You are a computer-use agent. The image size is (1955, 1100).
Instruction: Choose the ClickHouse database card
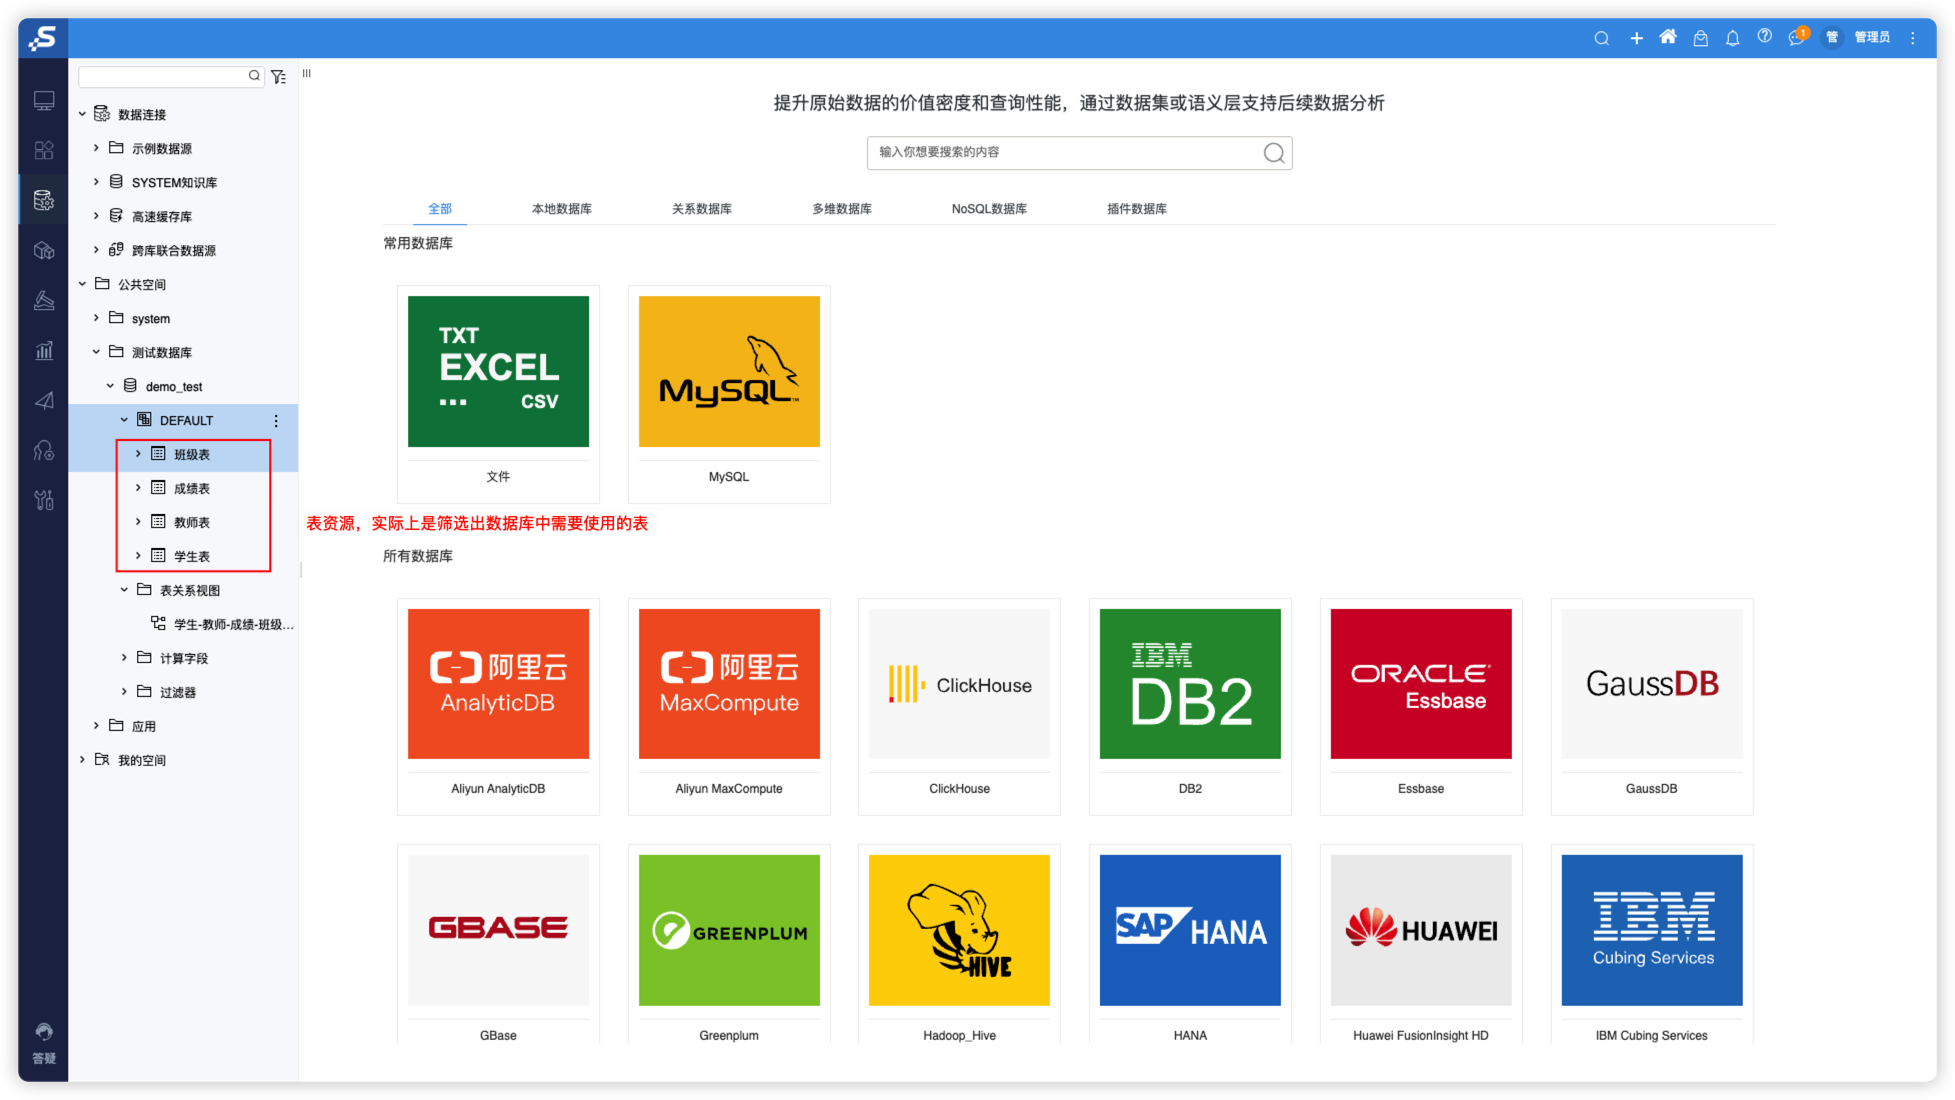click(x=959, y=706)
